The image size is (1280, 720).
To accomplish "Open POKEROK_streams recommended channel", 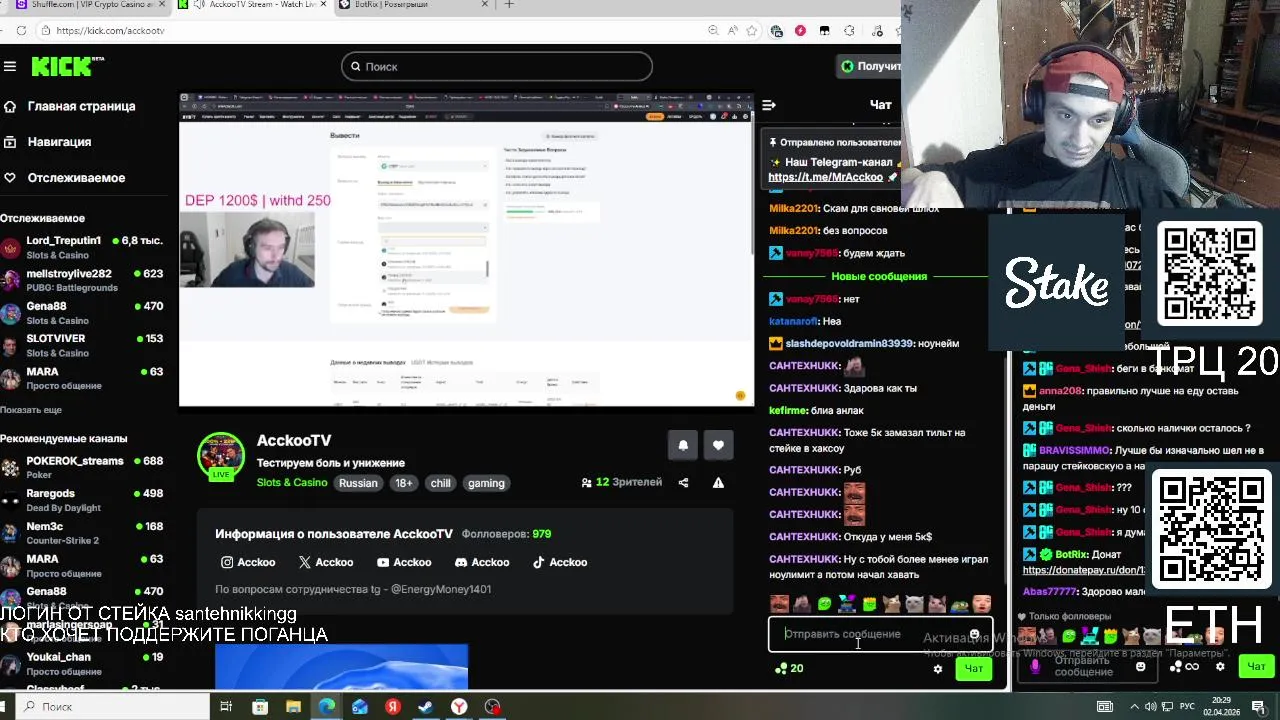I will pos(82,467).
